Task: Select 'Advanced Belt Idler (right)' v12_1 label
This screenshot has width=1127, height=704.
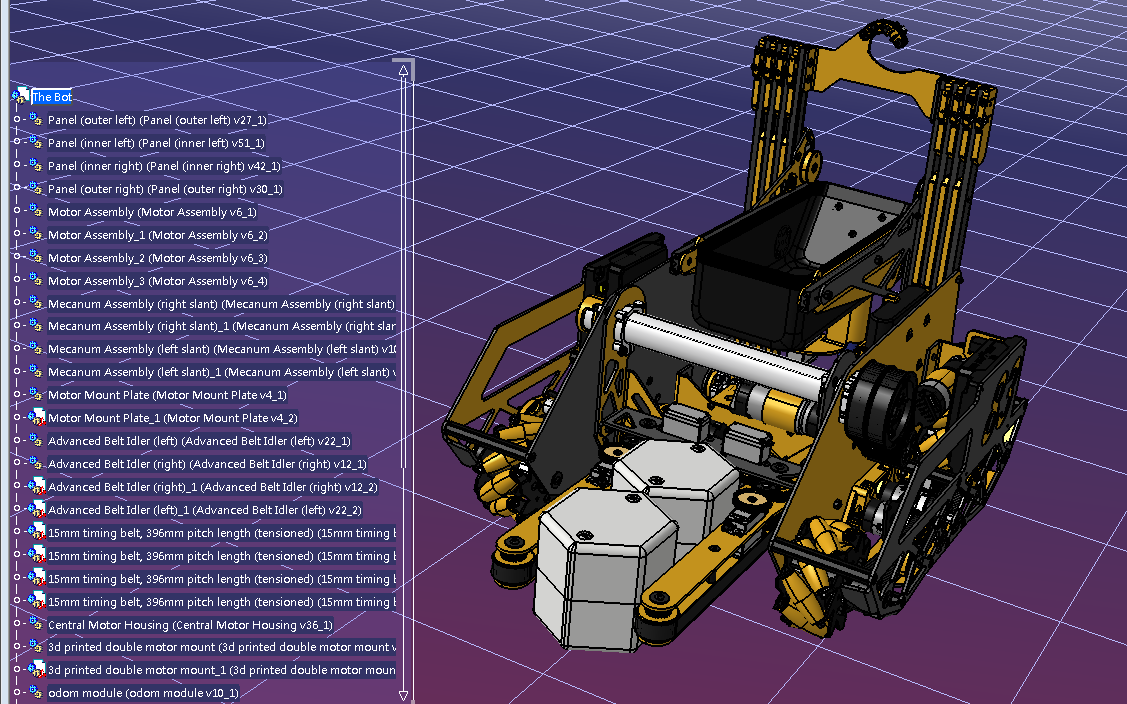Action: [207, 464]
